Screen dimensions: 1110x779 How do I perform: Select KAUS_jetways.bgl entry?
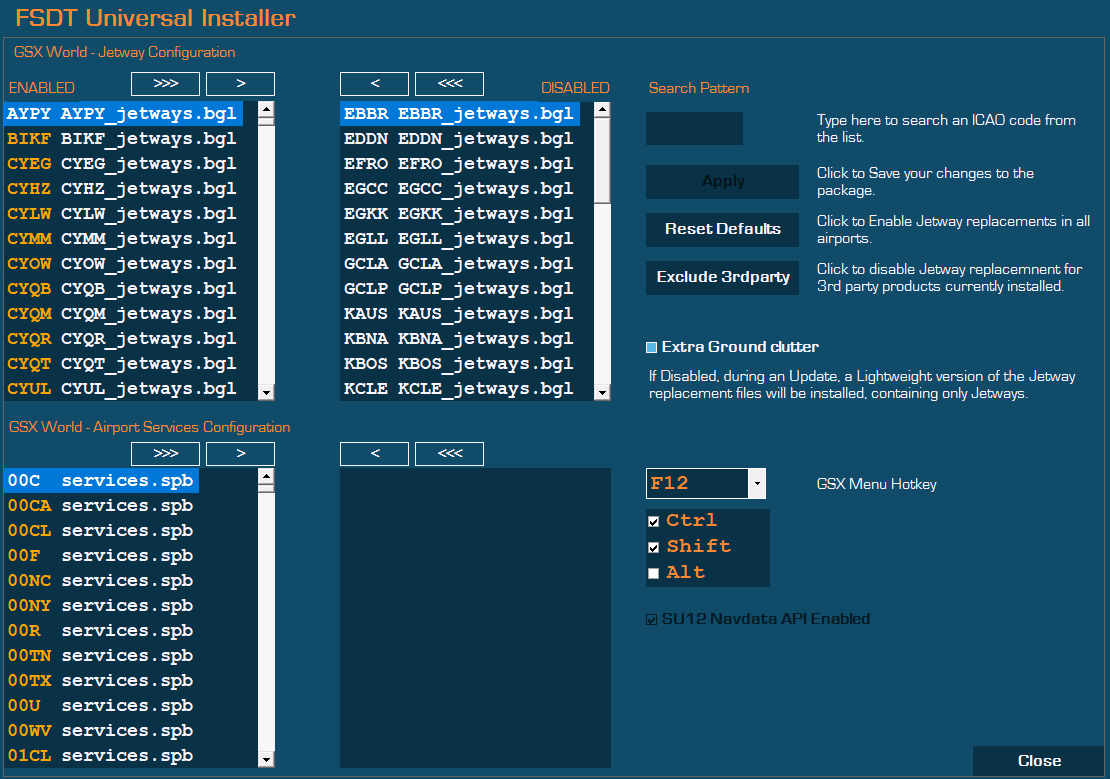point(460,314)
